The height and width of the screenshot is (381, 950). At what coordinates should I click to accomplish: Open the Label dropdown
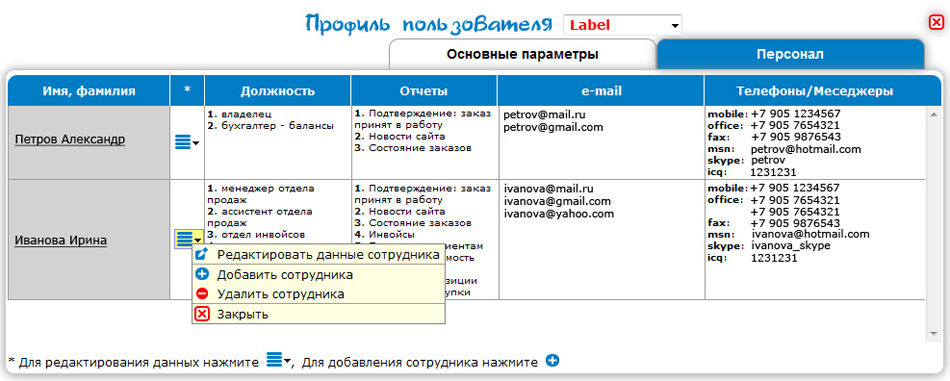pyautogui.click(x=622, y=25)
